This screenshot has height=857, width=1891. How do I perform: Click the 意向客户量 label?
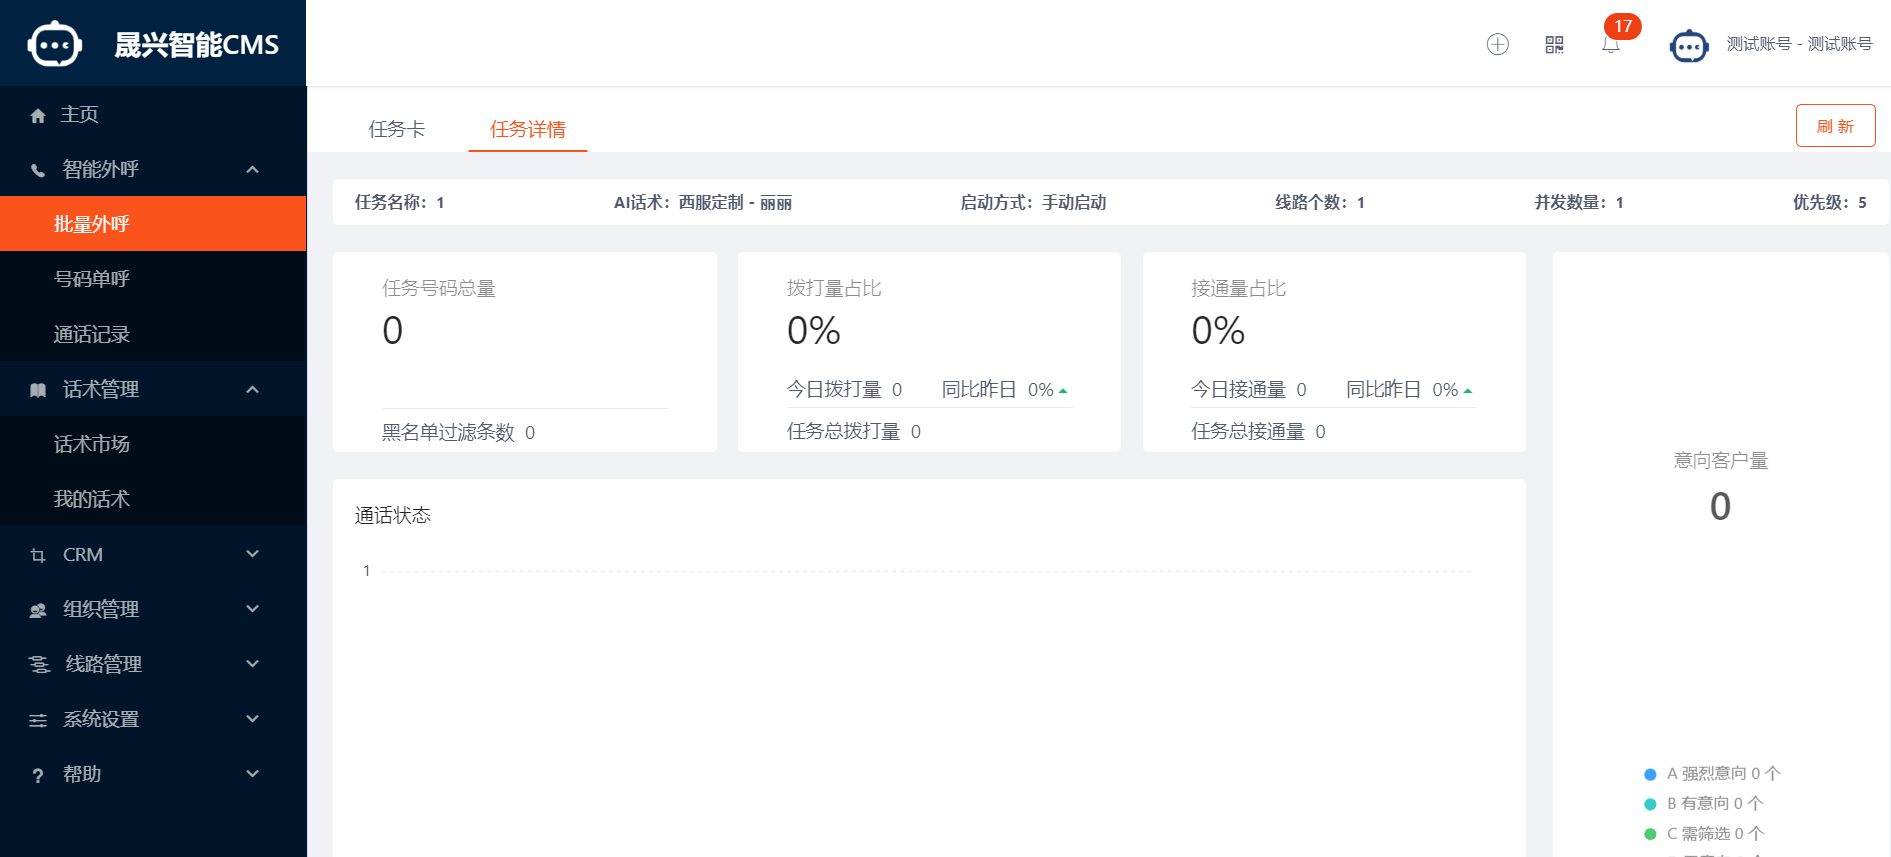(x=1721, y=460)
